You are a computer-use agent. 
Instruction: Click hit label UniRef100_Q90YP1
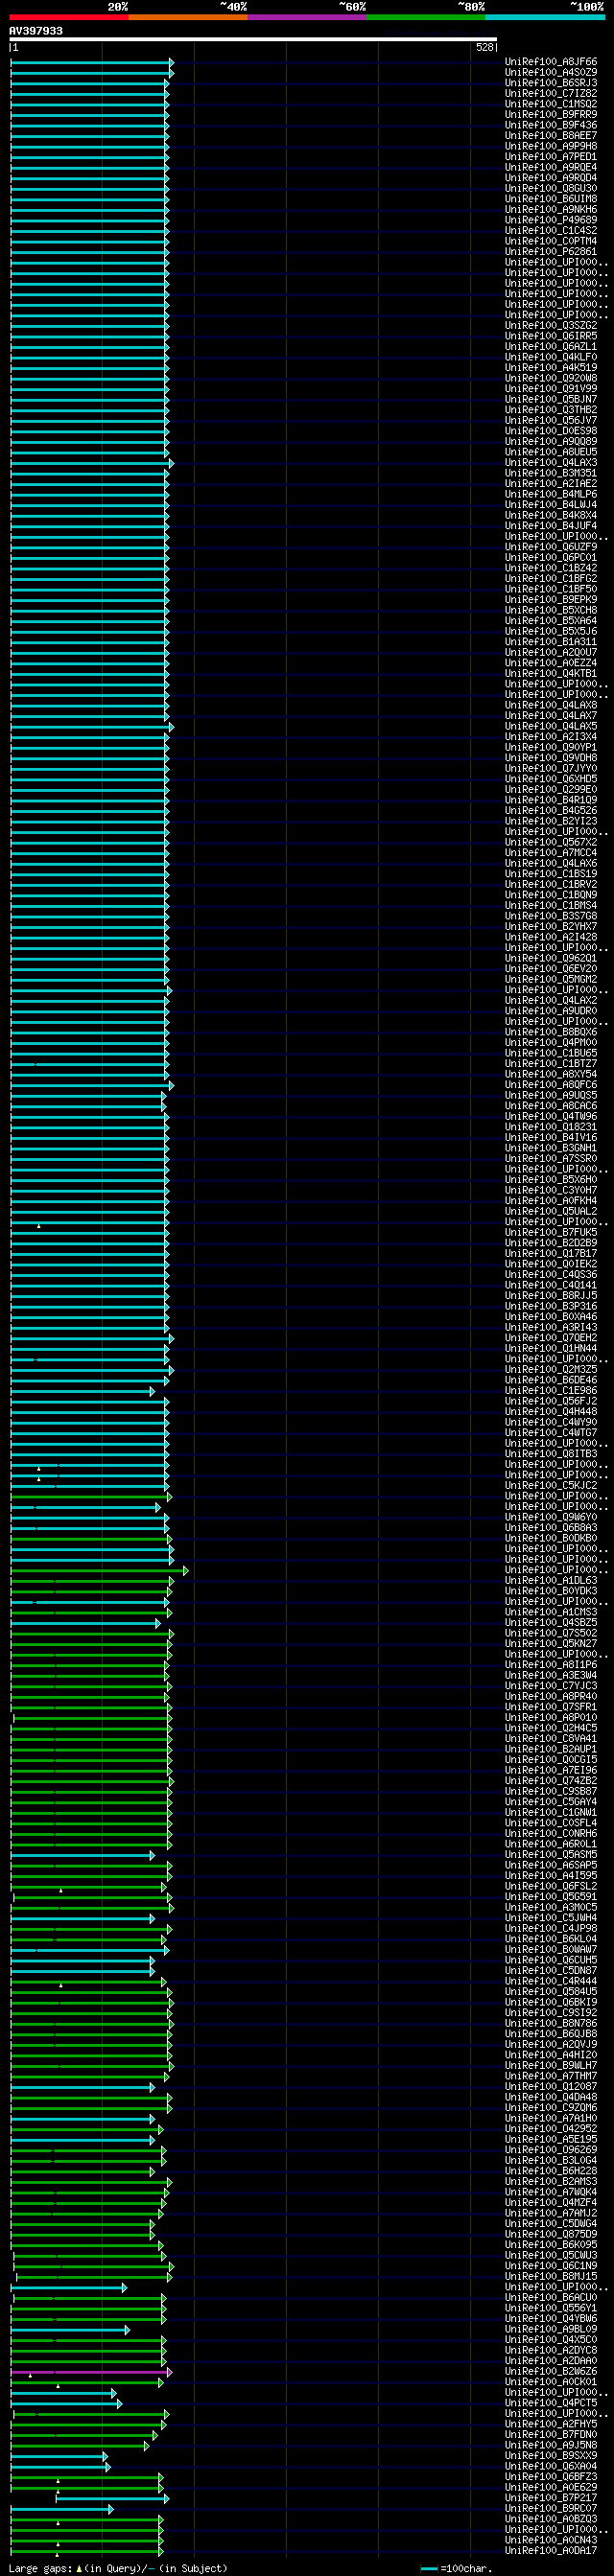click(551, 747)
